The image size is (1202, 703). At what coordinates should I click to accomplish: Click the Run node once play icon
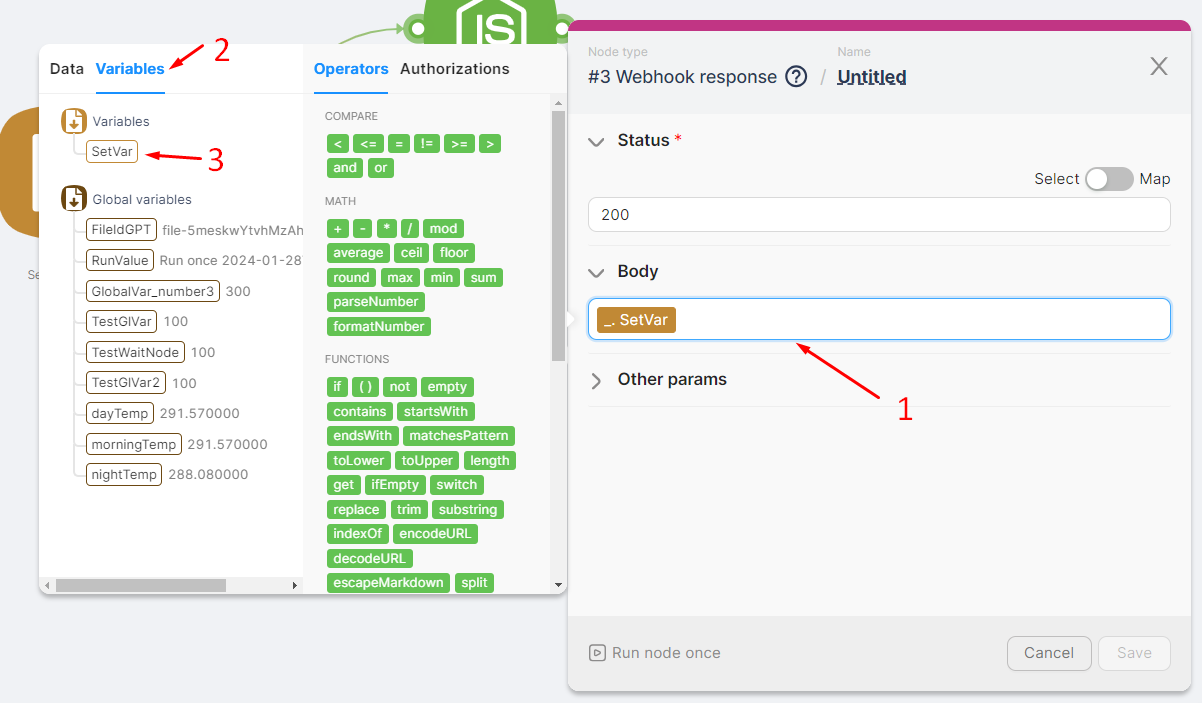click(x=597, y=653)
